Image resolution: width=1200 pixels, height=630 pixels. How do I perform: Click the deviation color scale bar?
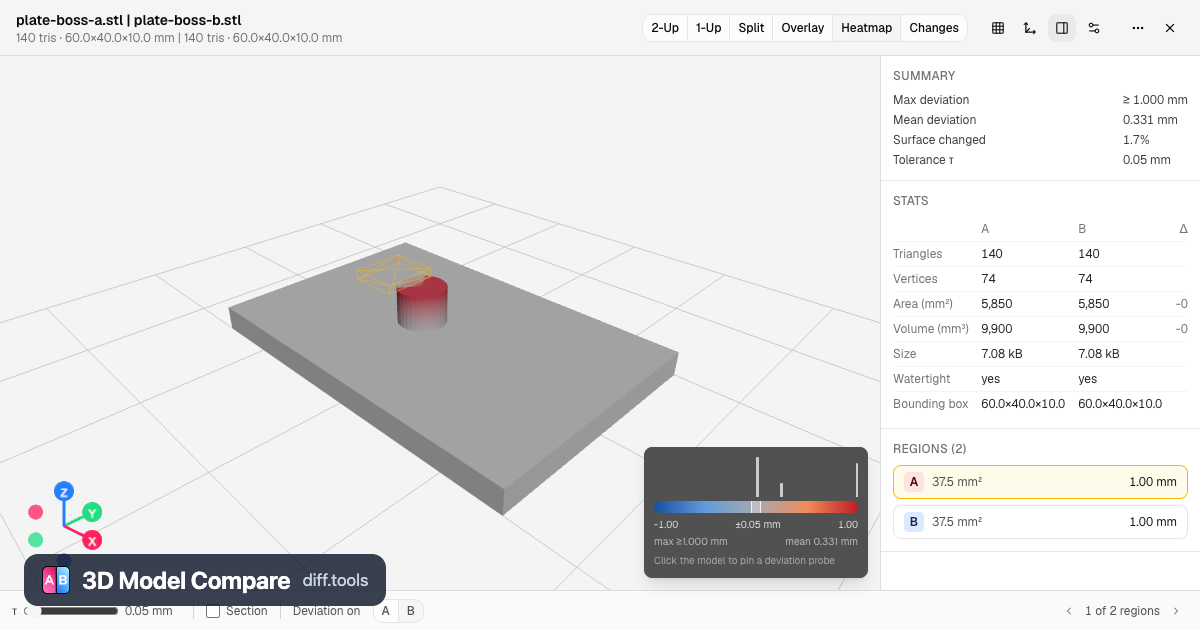point(756,507)
